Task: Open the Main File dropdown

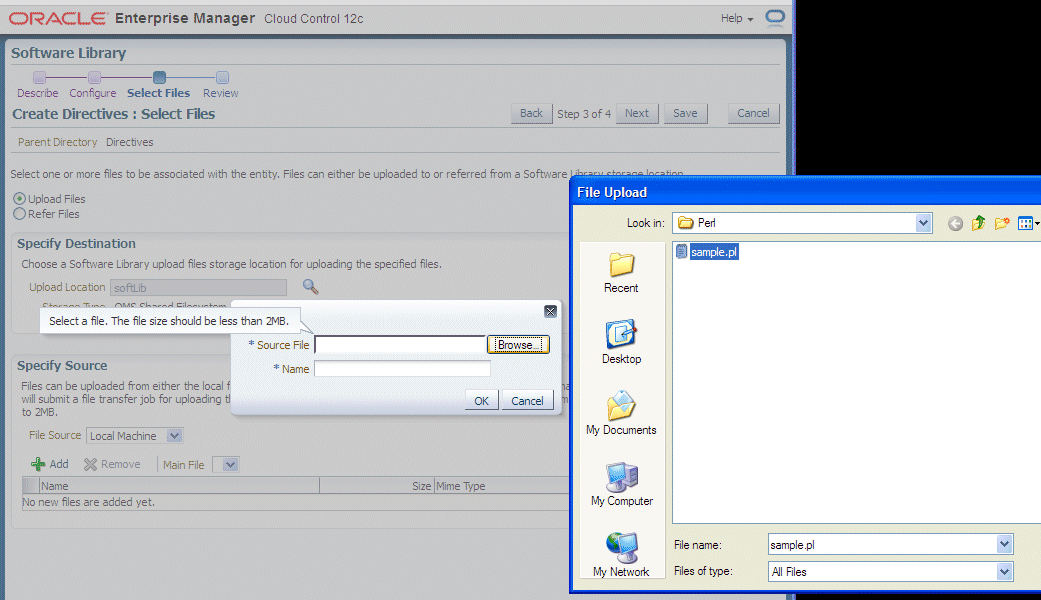Action: pos(226,465)
